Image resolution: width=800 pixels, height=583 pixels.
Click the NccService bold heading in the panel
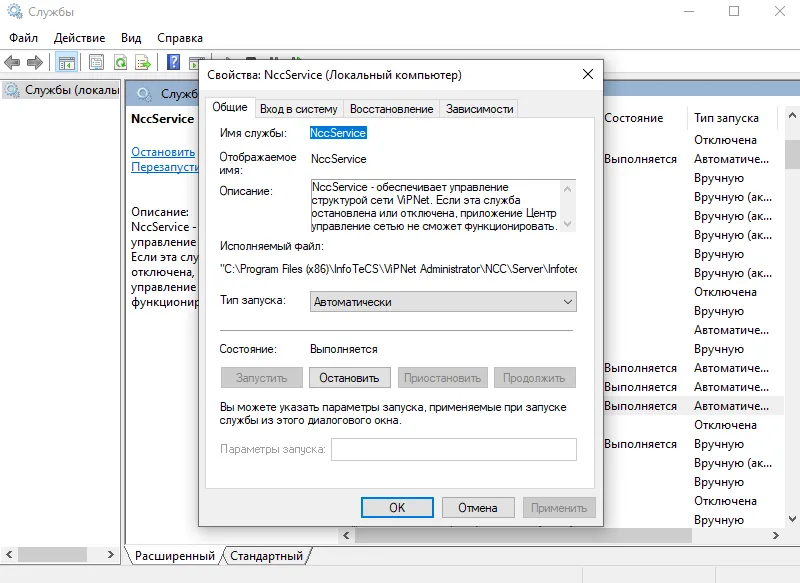point(162,119)
